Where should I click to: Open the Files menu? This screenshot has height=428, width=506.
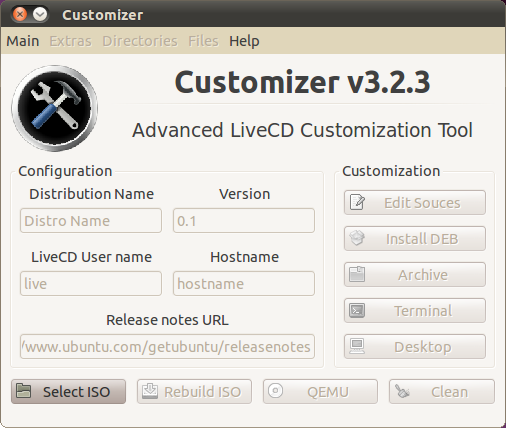[203, 41]
